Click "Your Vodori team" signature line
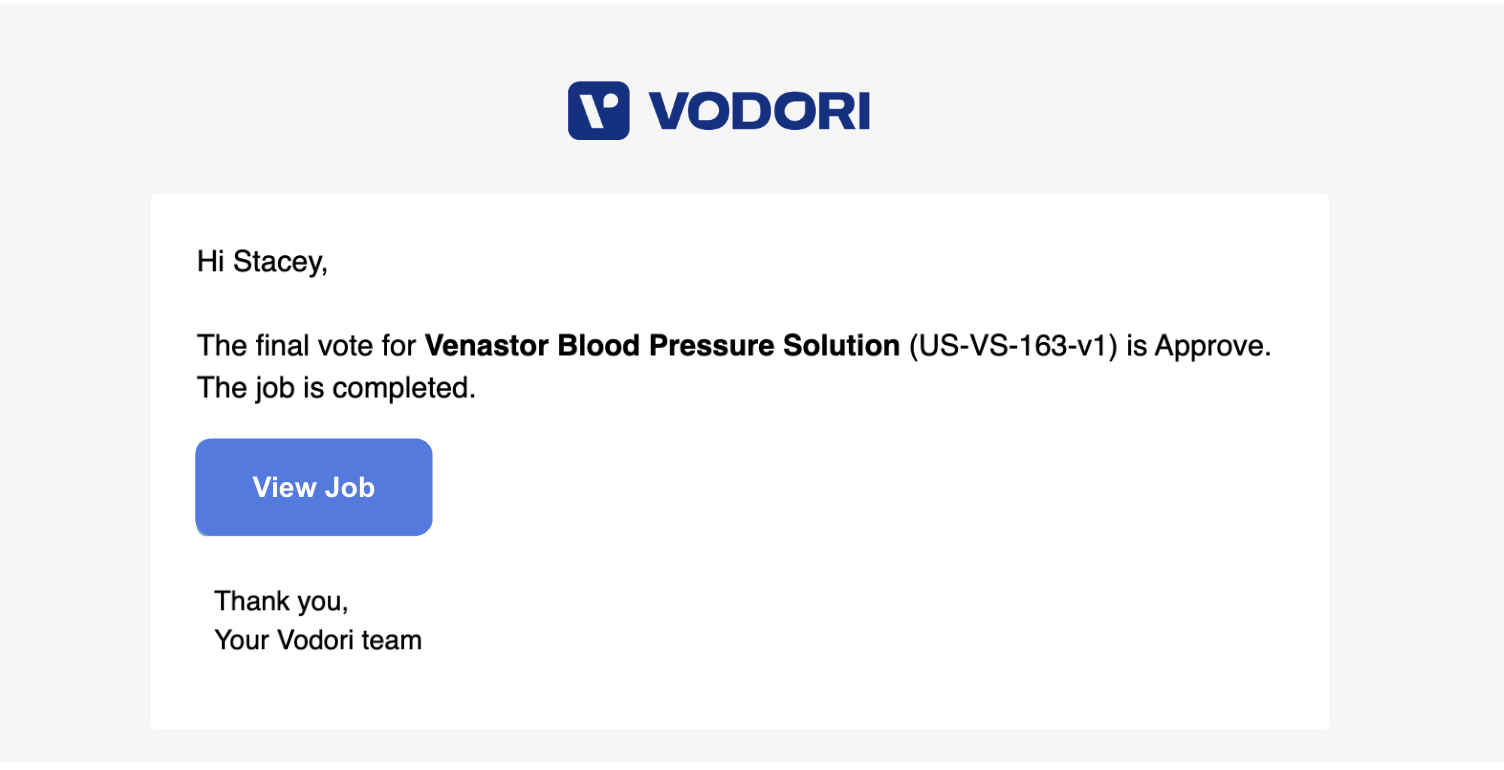Viewport: 1504px width, 770px height. pos(318,640)
